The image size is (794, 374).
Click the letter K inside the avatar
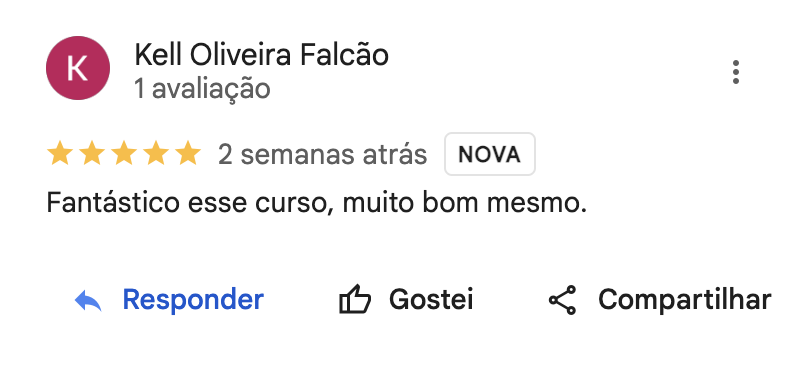(x=77, y=69)
